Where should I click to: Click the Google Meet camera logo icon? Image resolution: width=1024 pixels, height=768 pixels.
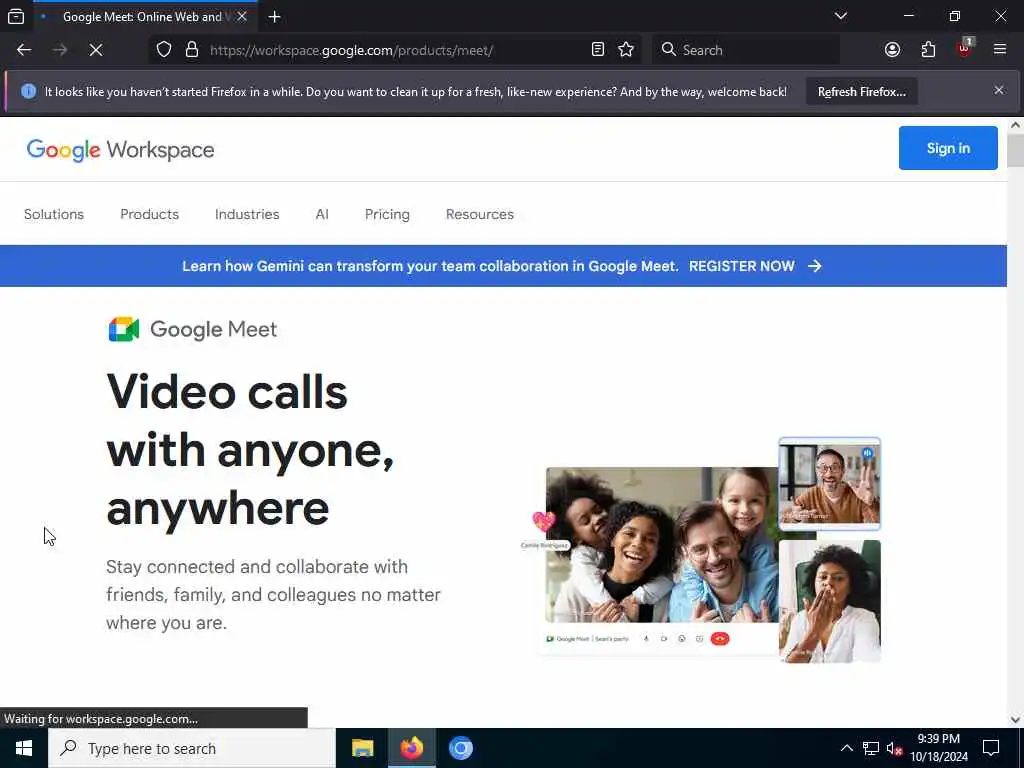tap(124, 329)
